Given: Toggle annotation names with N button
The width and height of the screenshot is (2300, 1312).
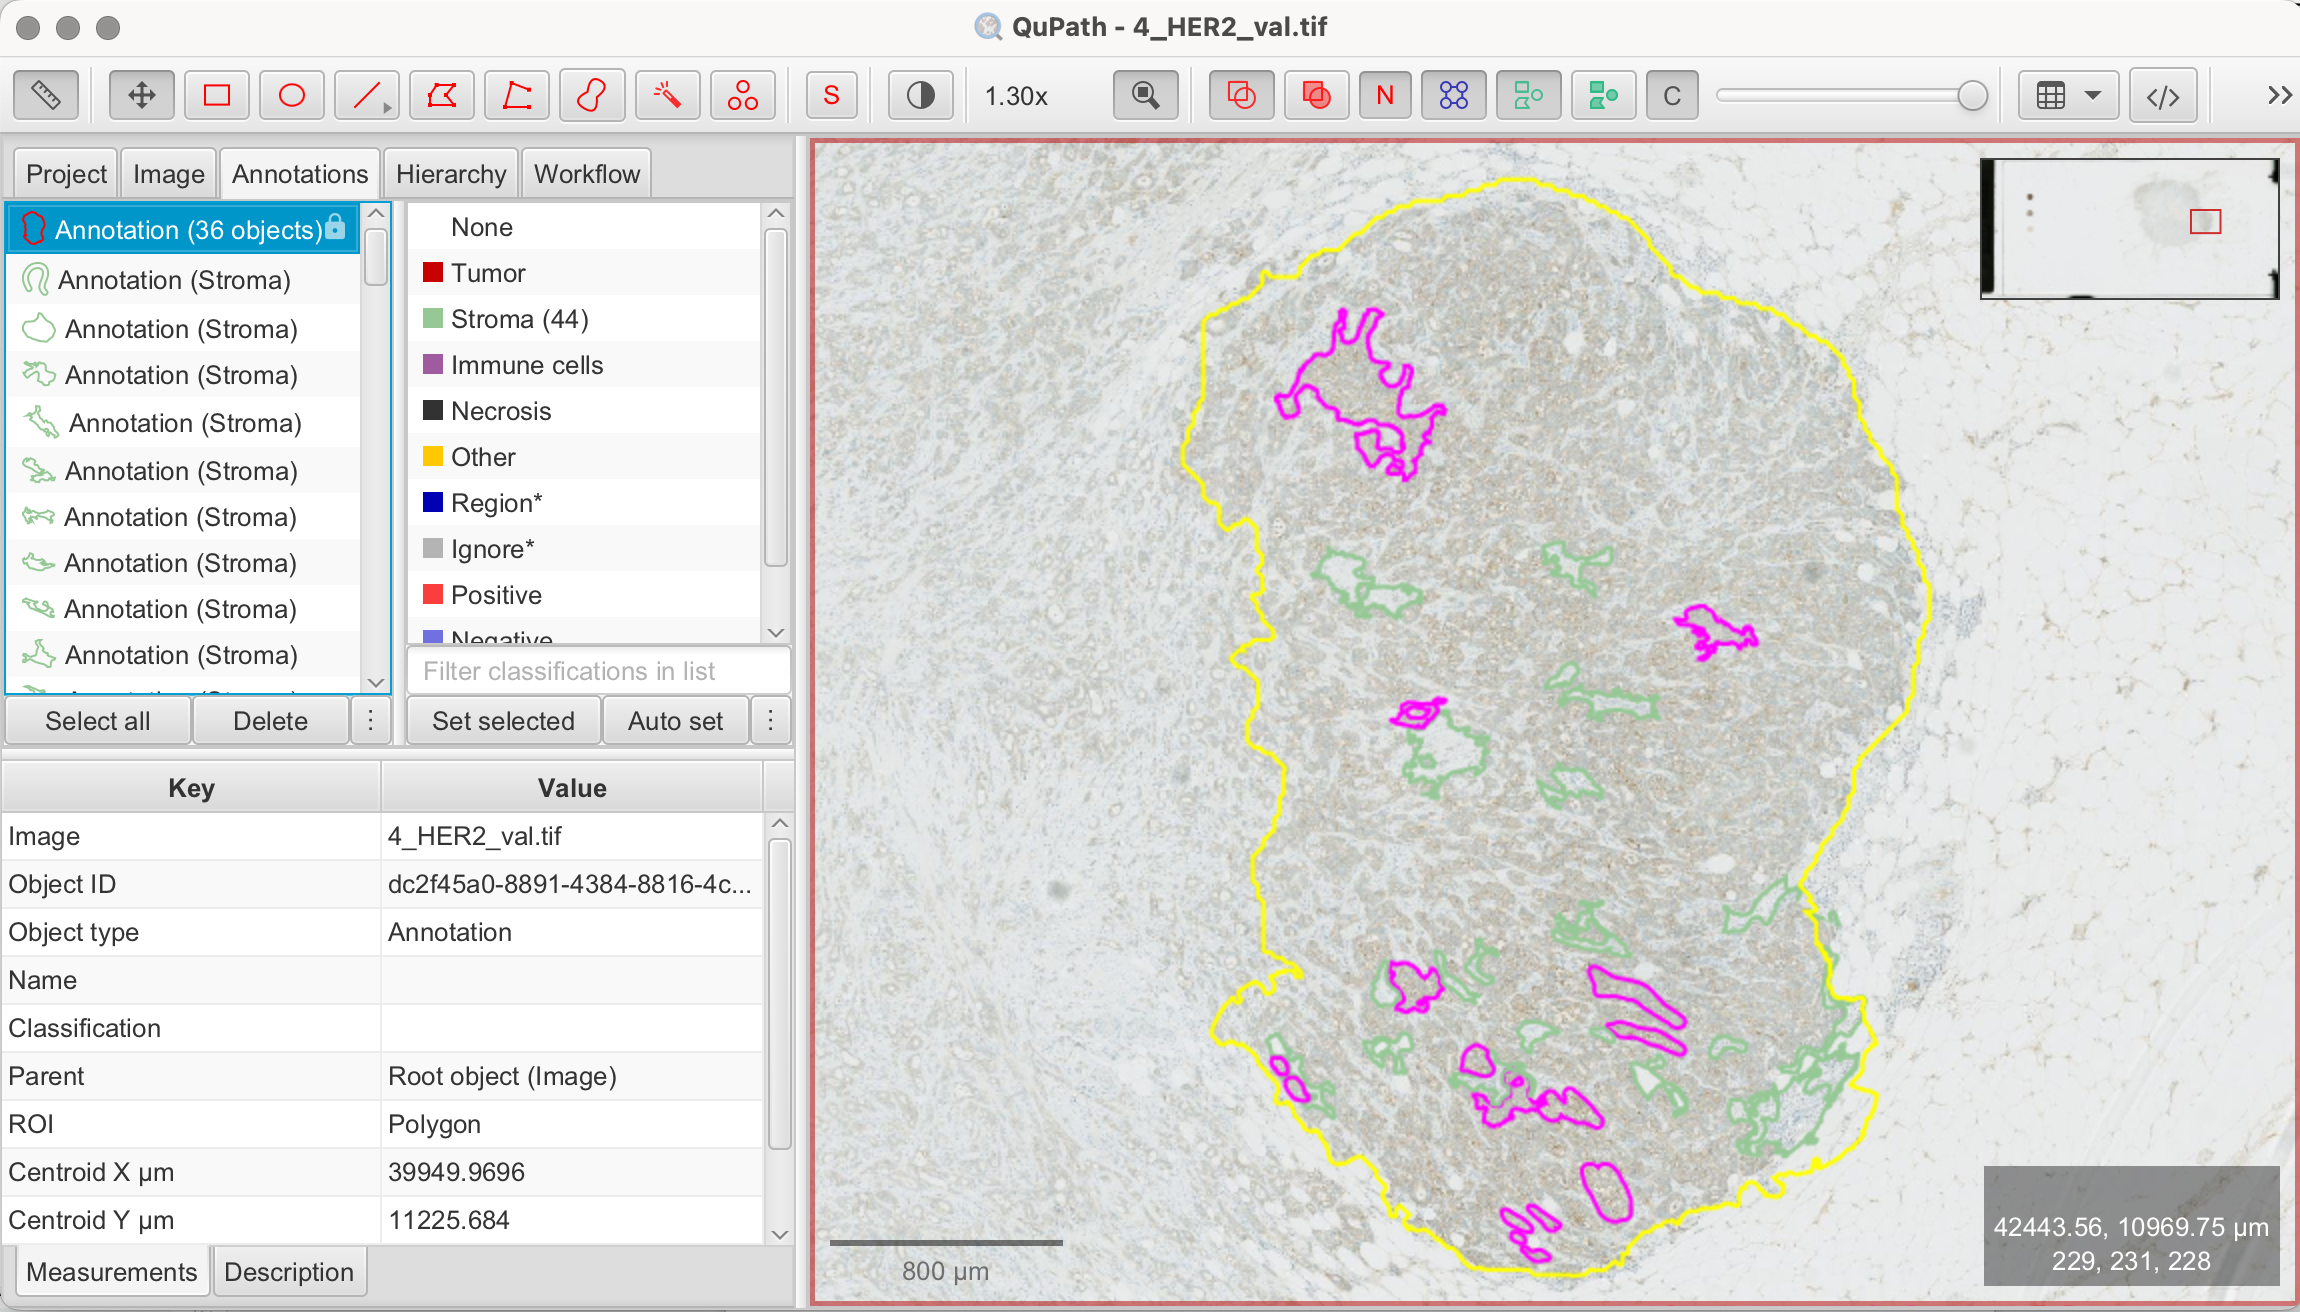Looking at the screenshot, I should click(1385, 96).
